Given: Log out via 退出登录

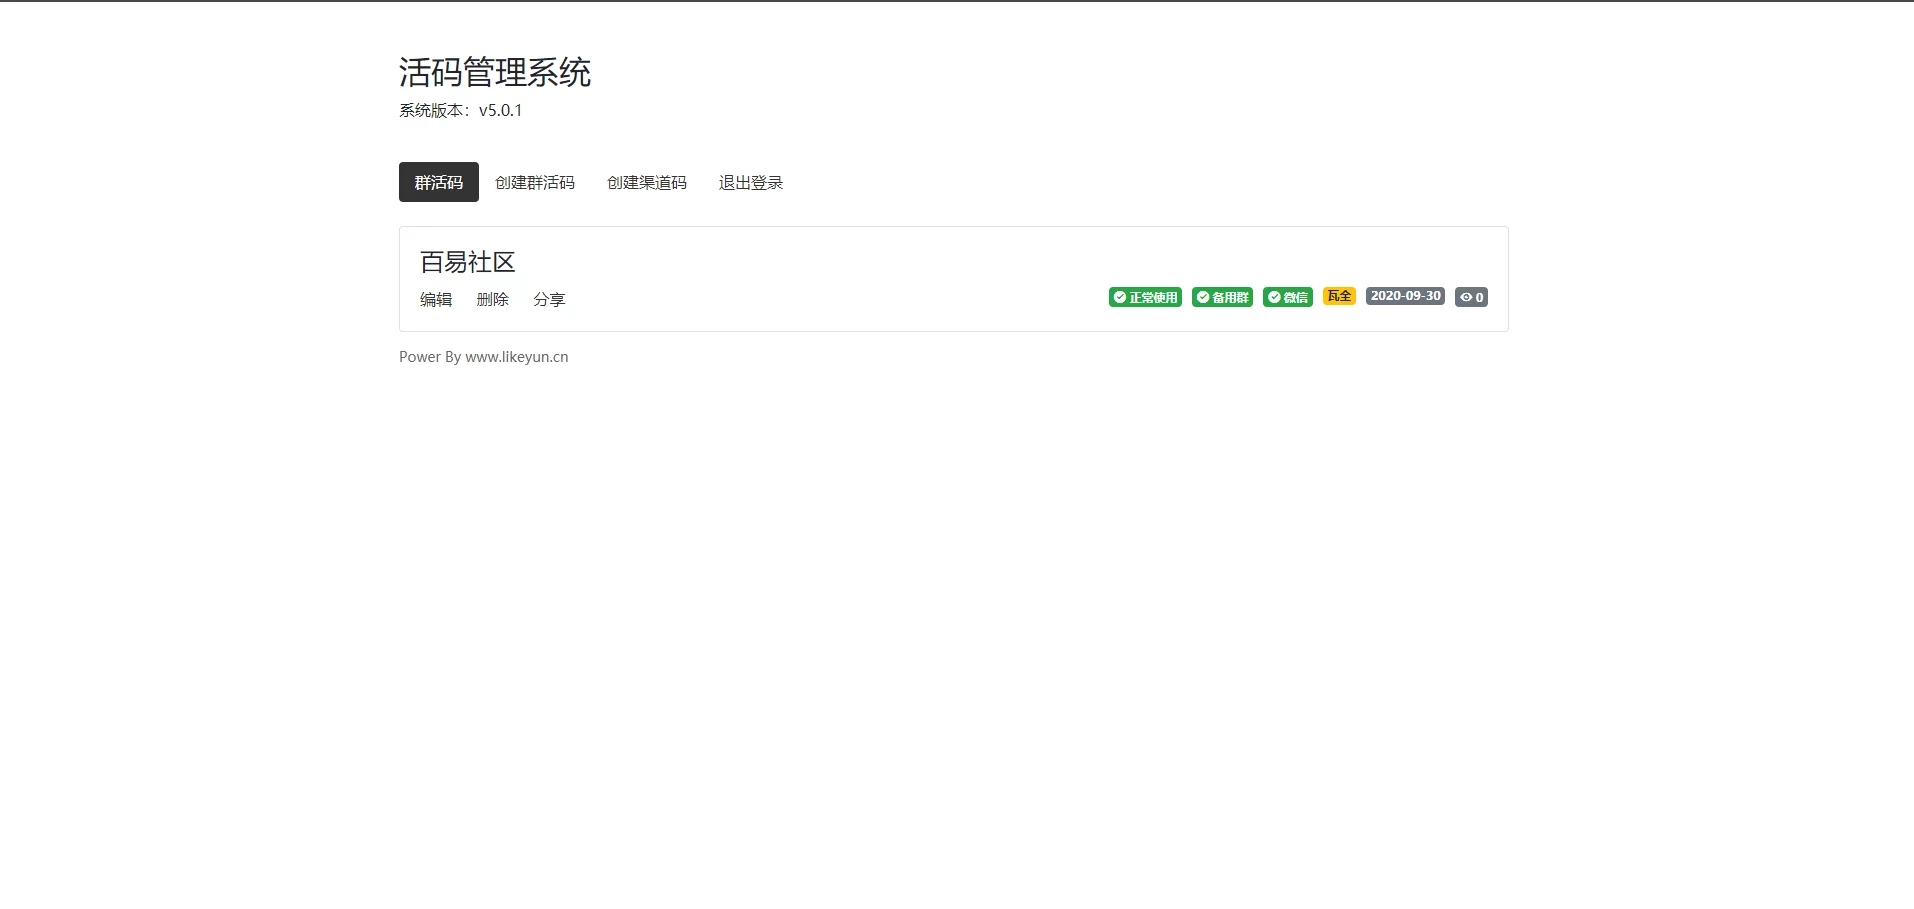Looking at the screenshot, I should (x=750, y=182).
